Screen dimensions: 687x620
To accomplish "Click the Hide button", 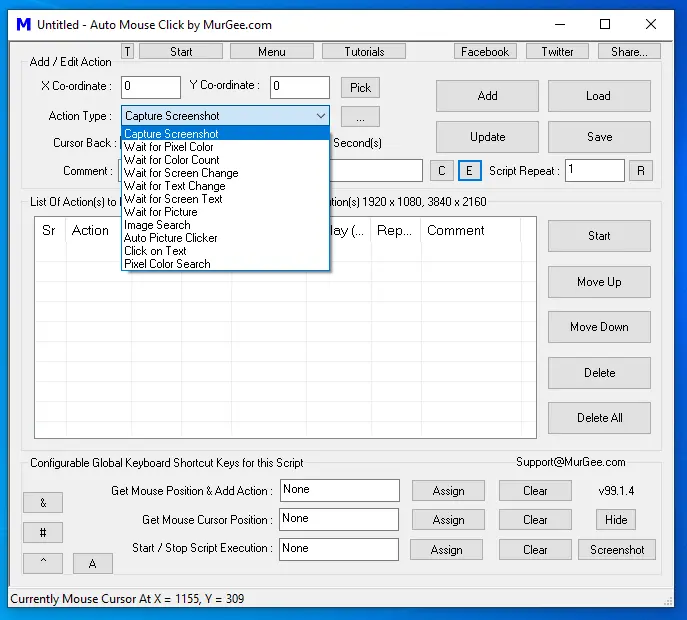I will [x=616, y=520].
